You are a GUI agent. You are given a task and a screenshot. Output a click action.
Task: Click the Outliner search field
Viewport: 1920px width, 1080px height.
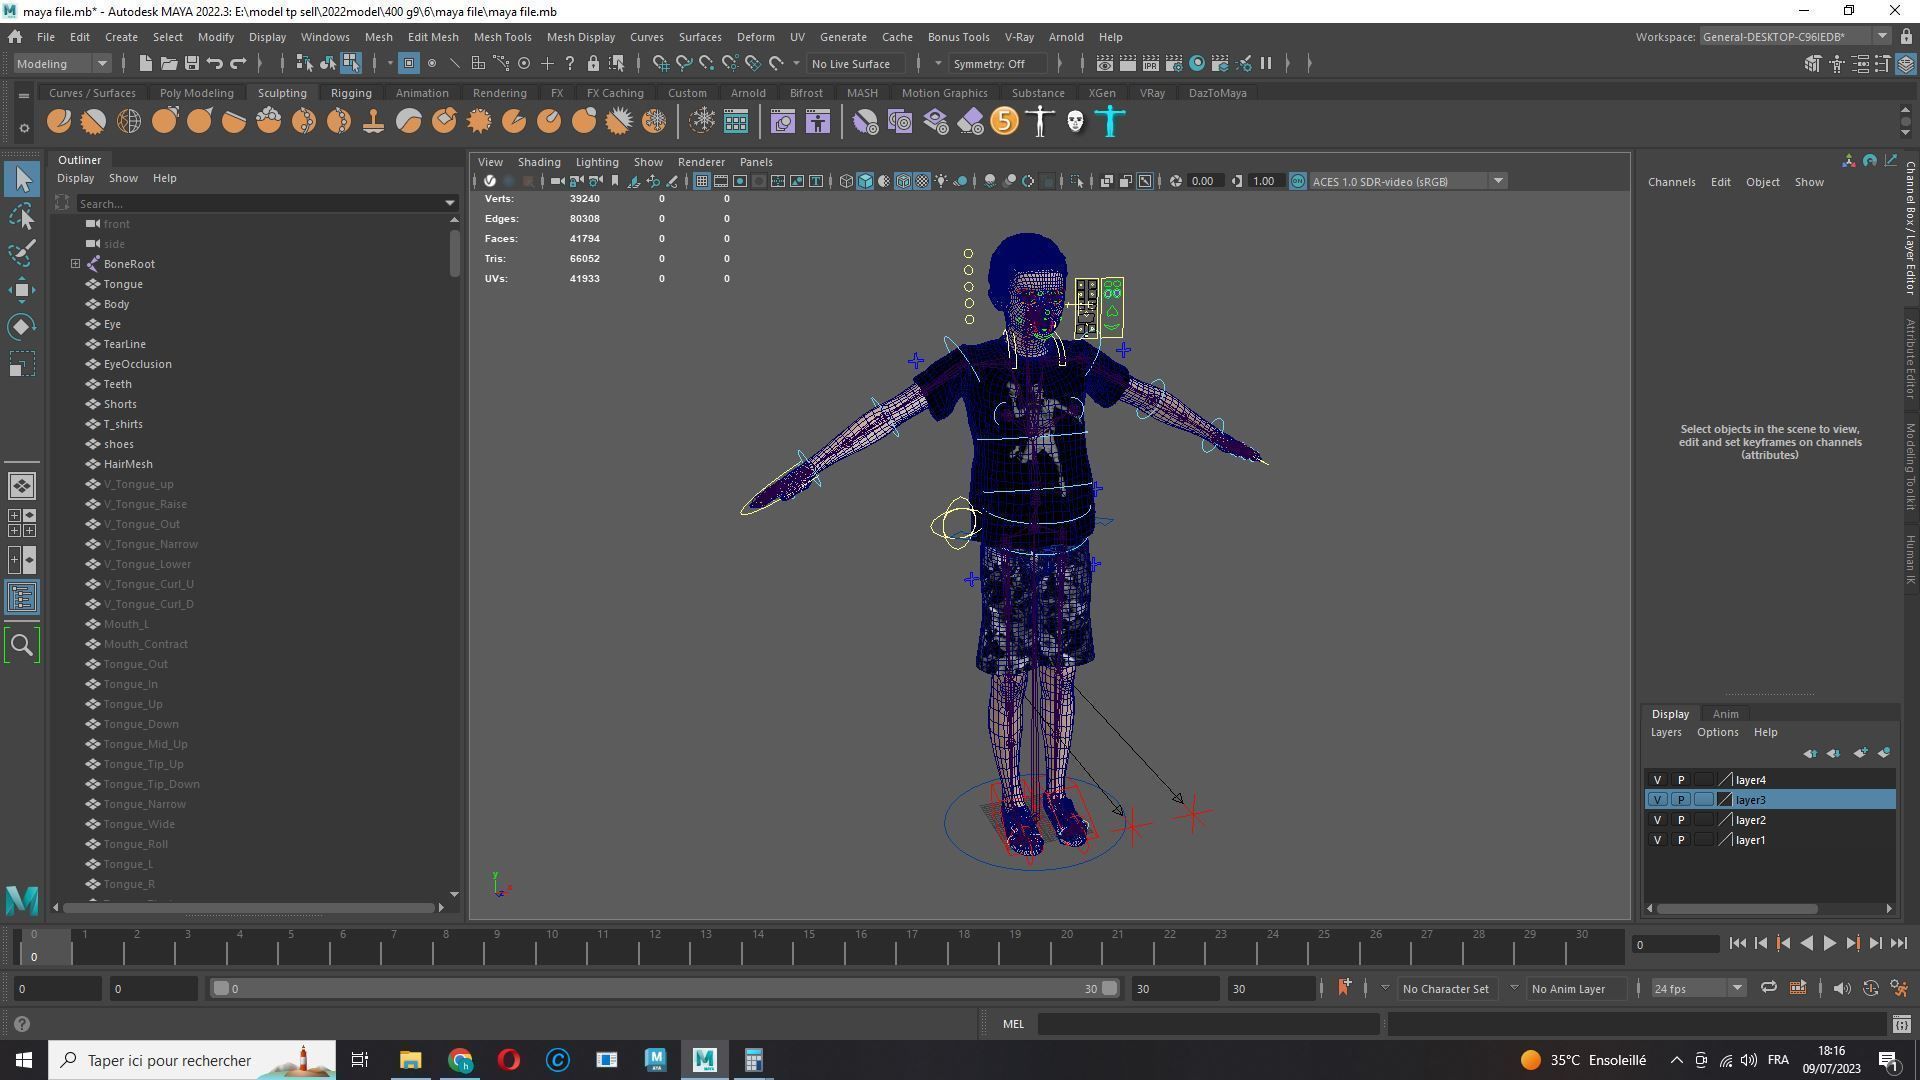[260, 204]
